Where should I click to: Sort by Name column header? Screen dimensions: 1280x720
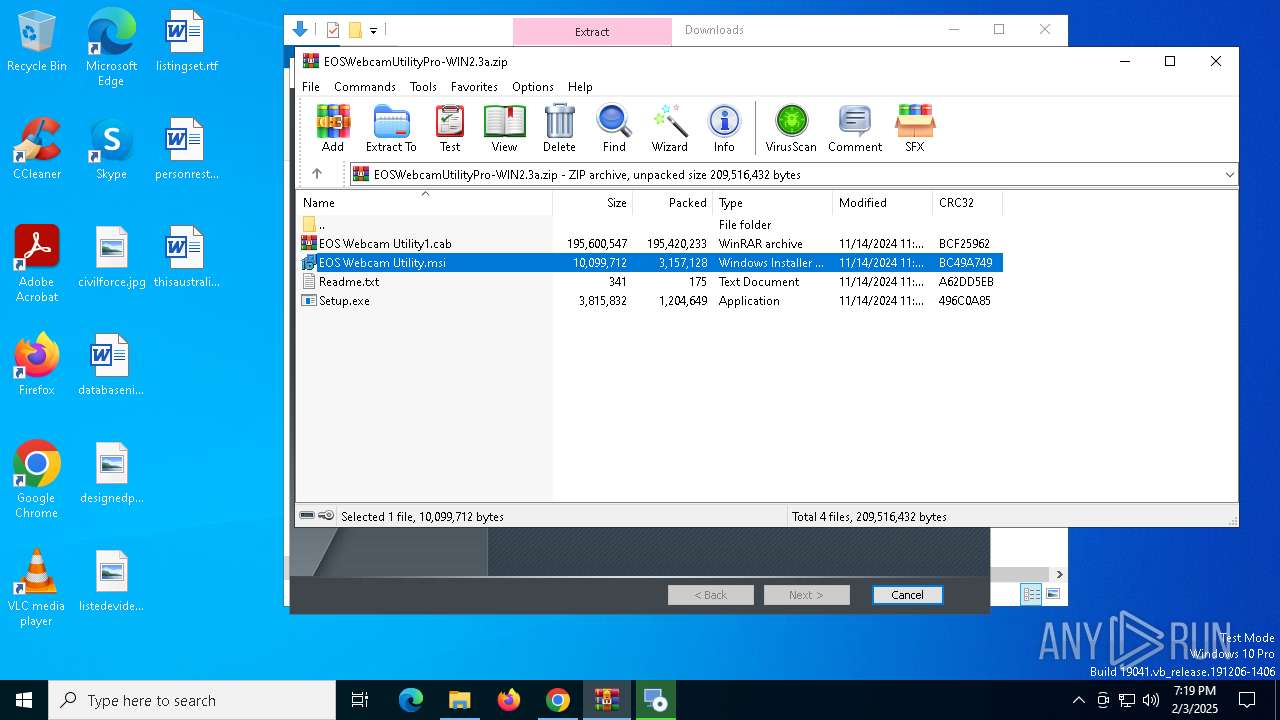coord(424,203)
